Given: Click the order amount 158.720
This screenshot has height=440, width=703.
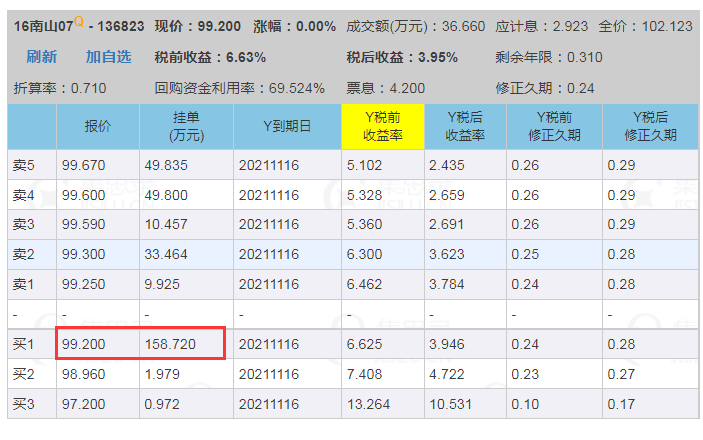Looking at the screenshot, I should click(x=170, y=344).
